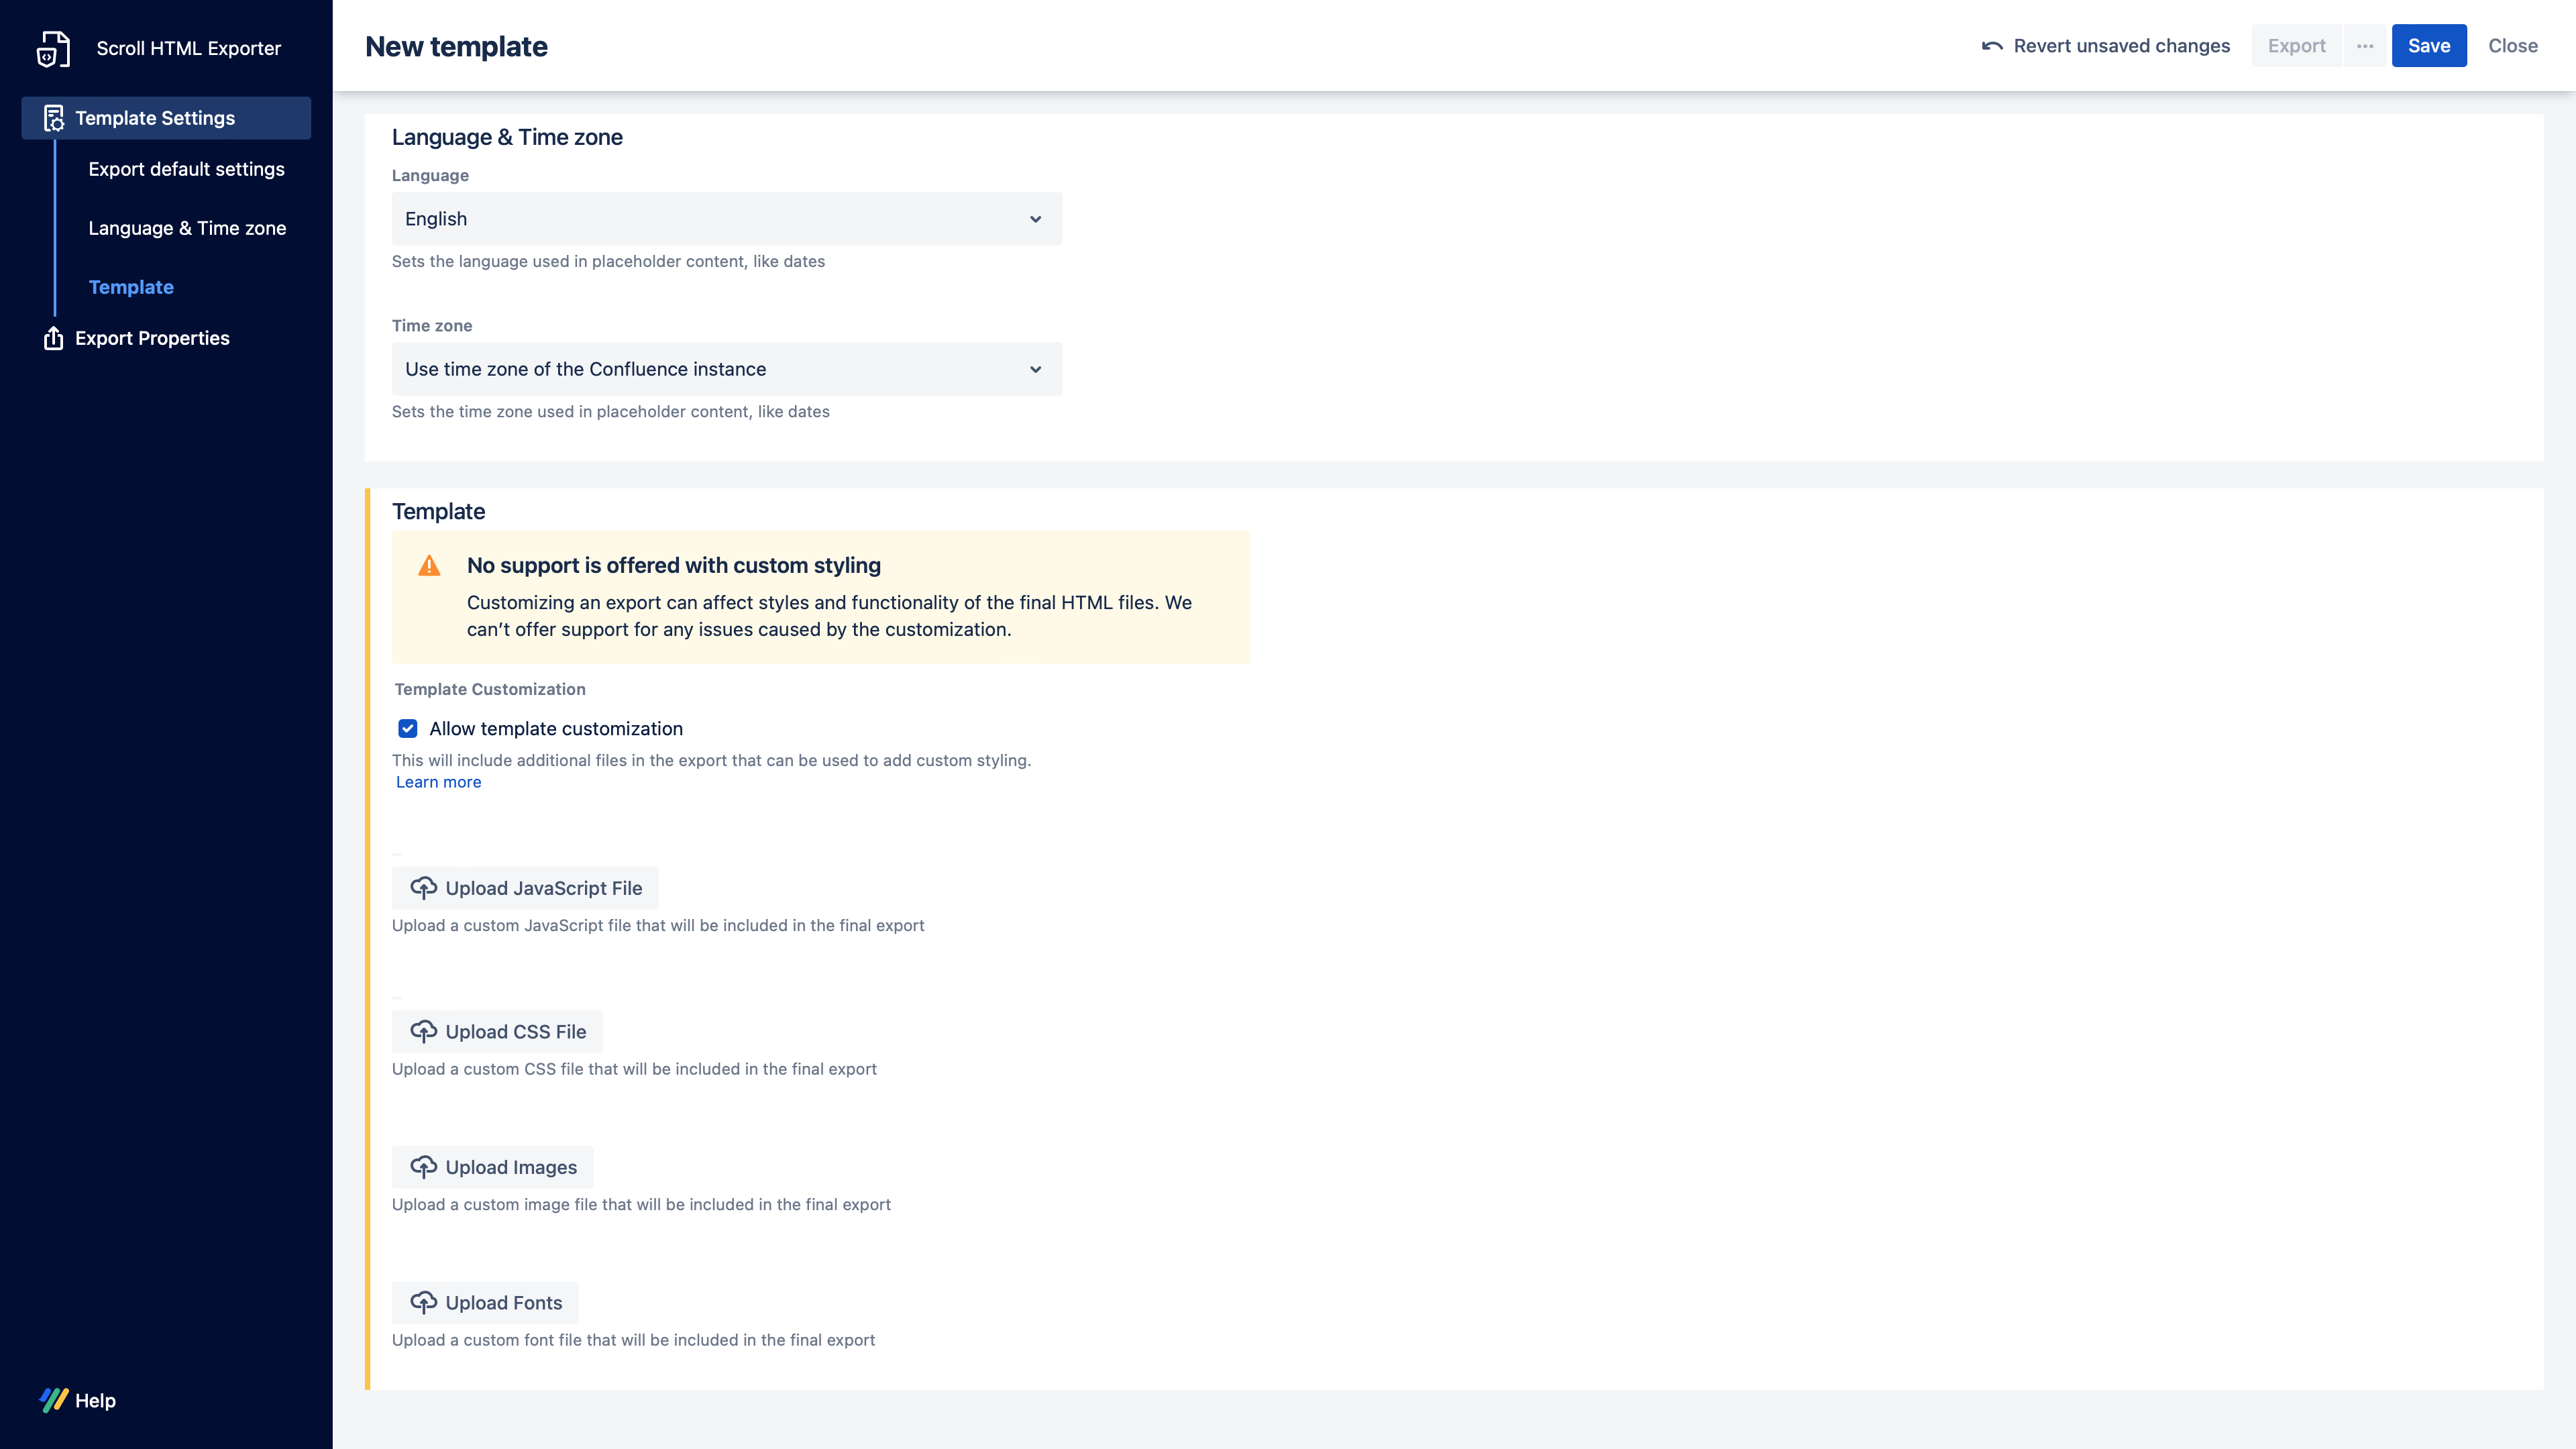Click the Help logo icon at bottom
2576x1449 pixels.
(x=54, y=1400)
